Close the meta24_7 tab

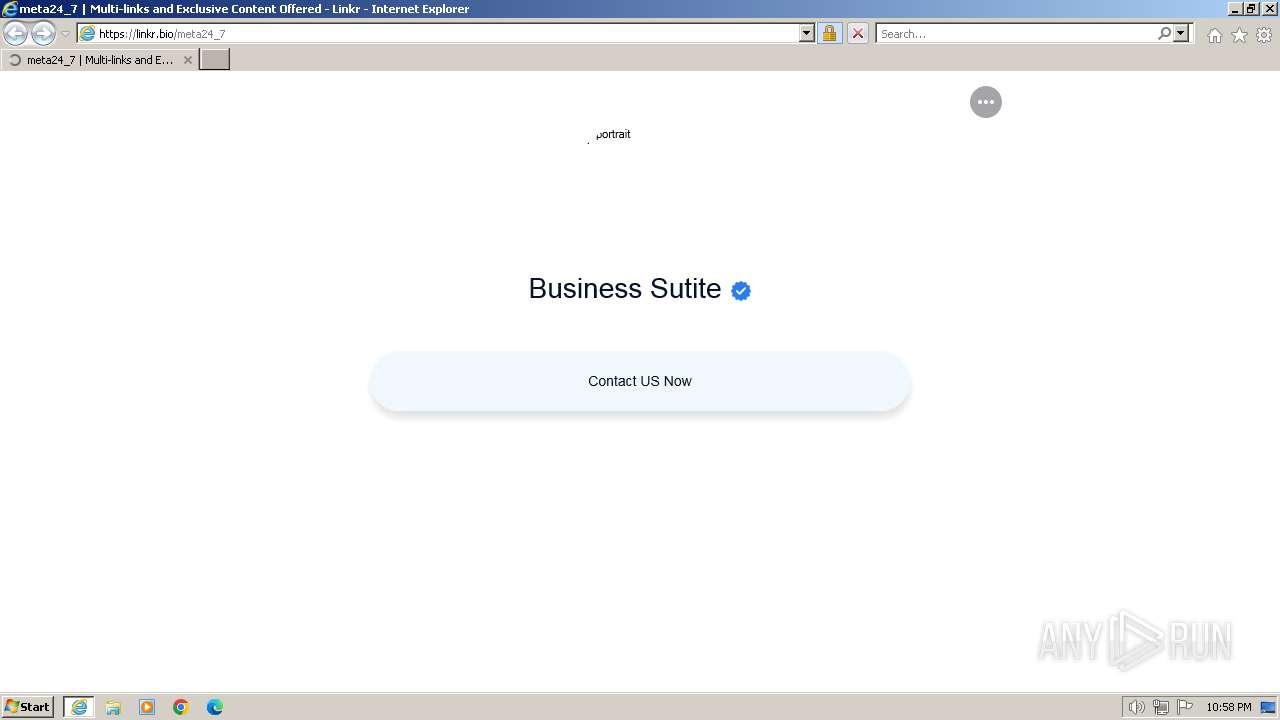(x=187, y=60)
